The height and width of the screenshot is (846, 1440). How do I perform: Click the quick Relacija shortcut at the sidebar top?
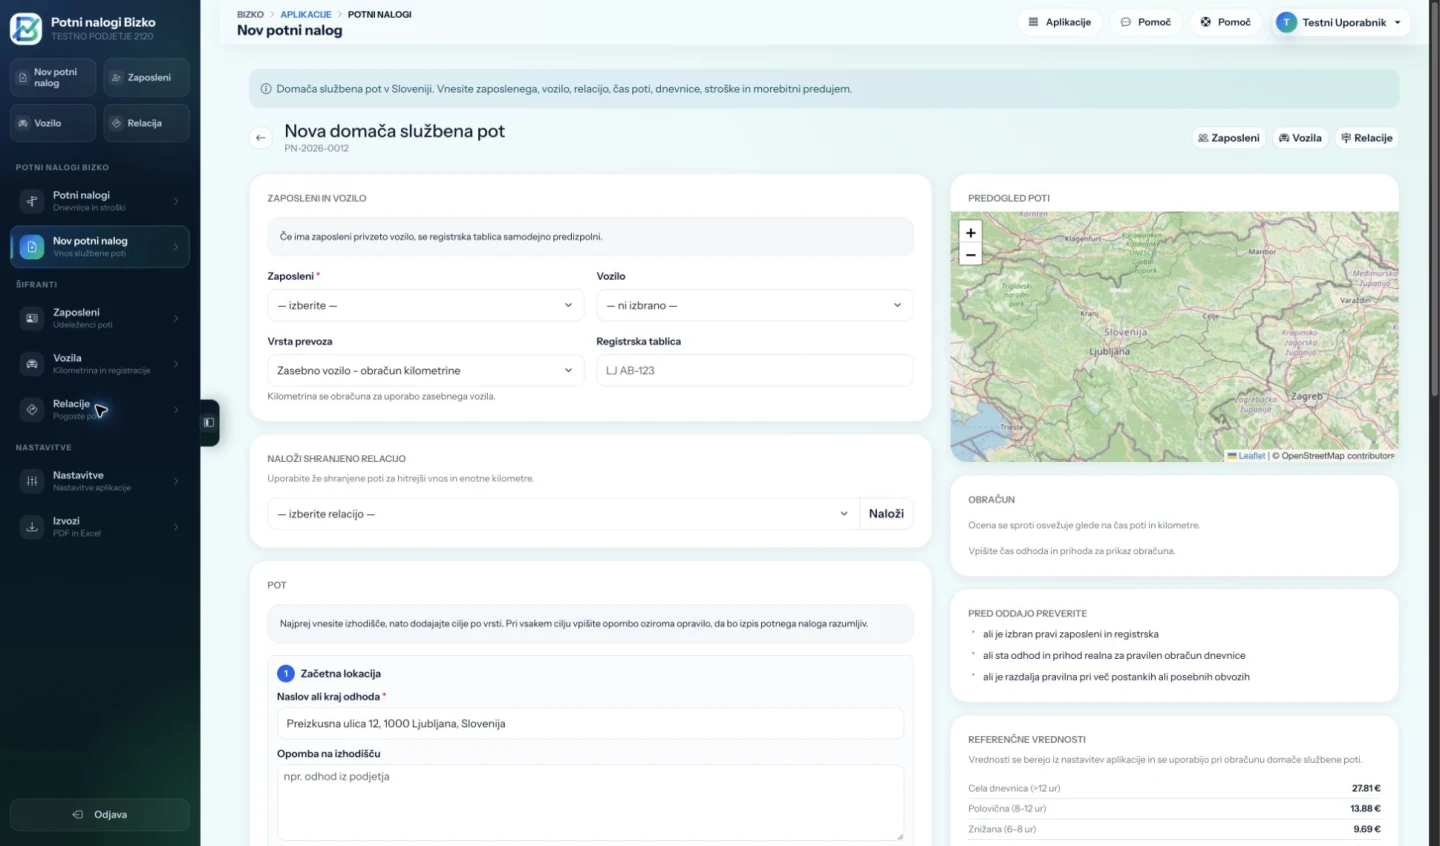coord(146,123)
